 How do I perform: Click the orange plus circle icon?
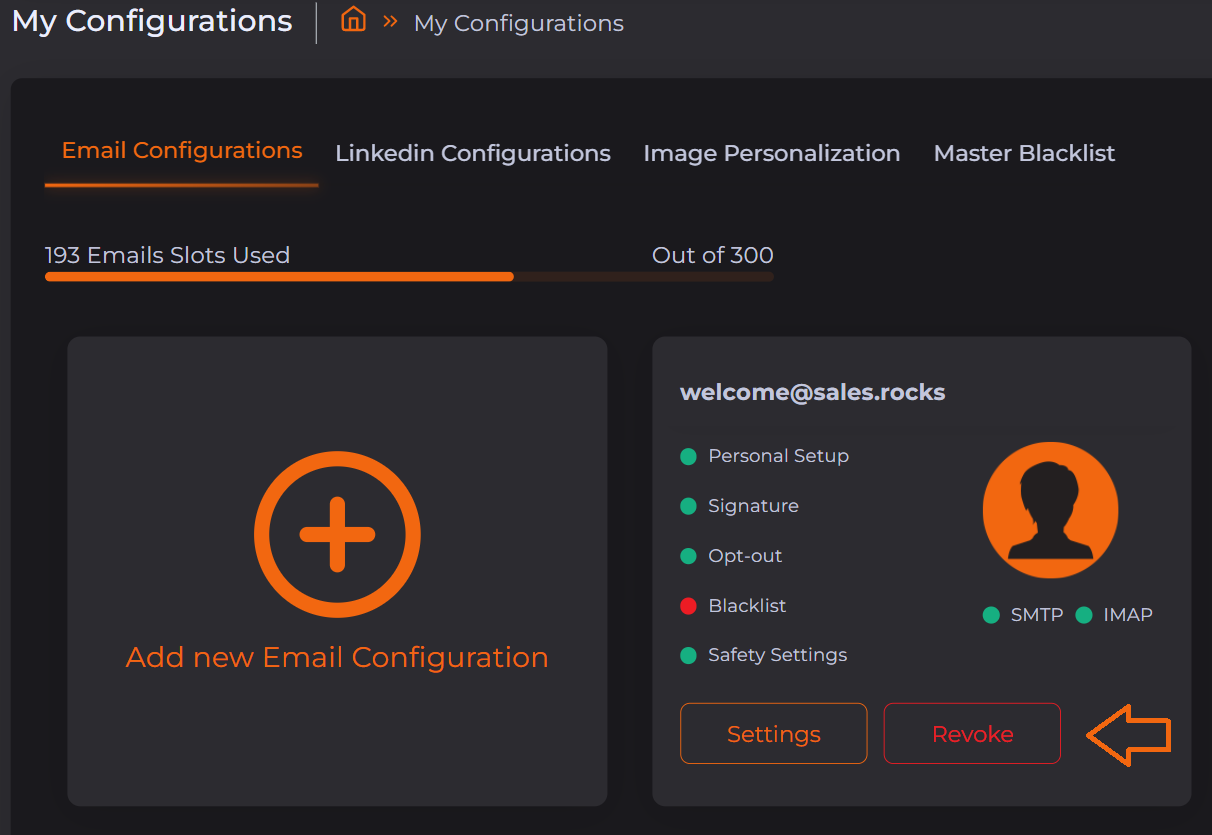[337, 534]
